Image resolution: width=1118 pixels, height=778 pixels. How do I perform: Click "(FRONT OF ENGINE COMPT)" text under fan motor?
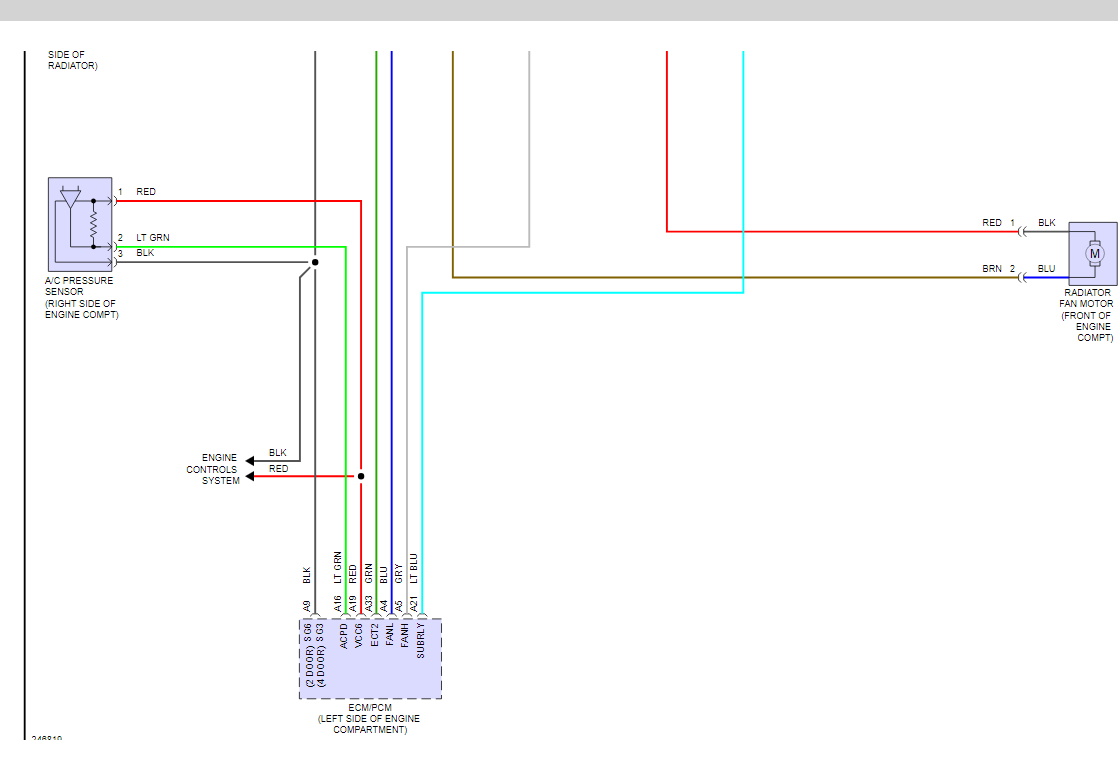(1086, 327)
